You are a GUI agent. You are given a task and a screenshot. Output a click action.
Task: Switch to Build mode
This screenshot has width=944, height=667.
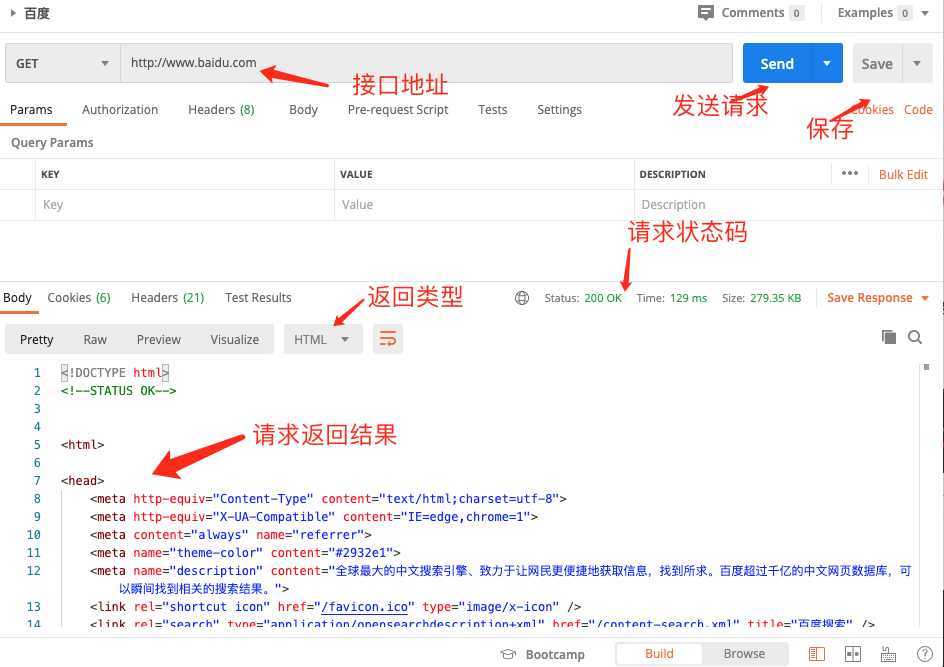pyautogui.click(x=659, y=654)
